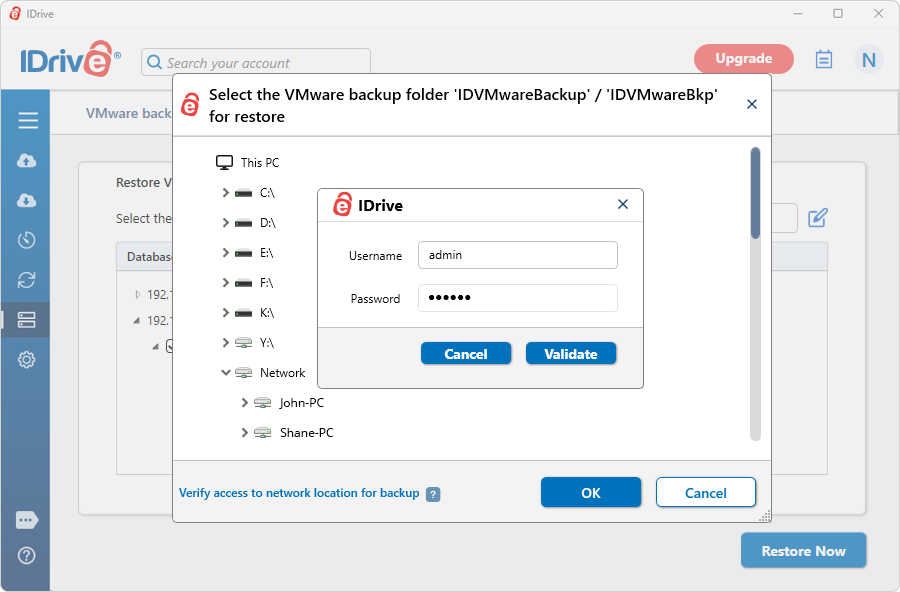900x592 pixels.
Task: Open the Scheduler clock icon
Action: (26, 239)
